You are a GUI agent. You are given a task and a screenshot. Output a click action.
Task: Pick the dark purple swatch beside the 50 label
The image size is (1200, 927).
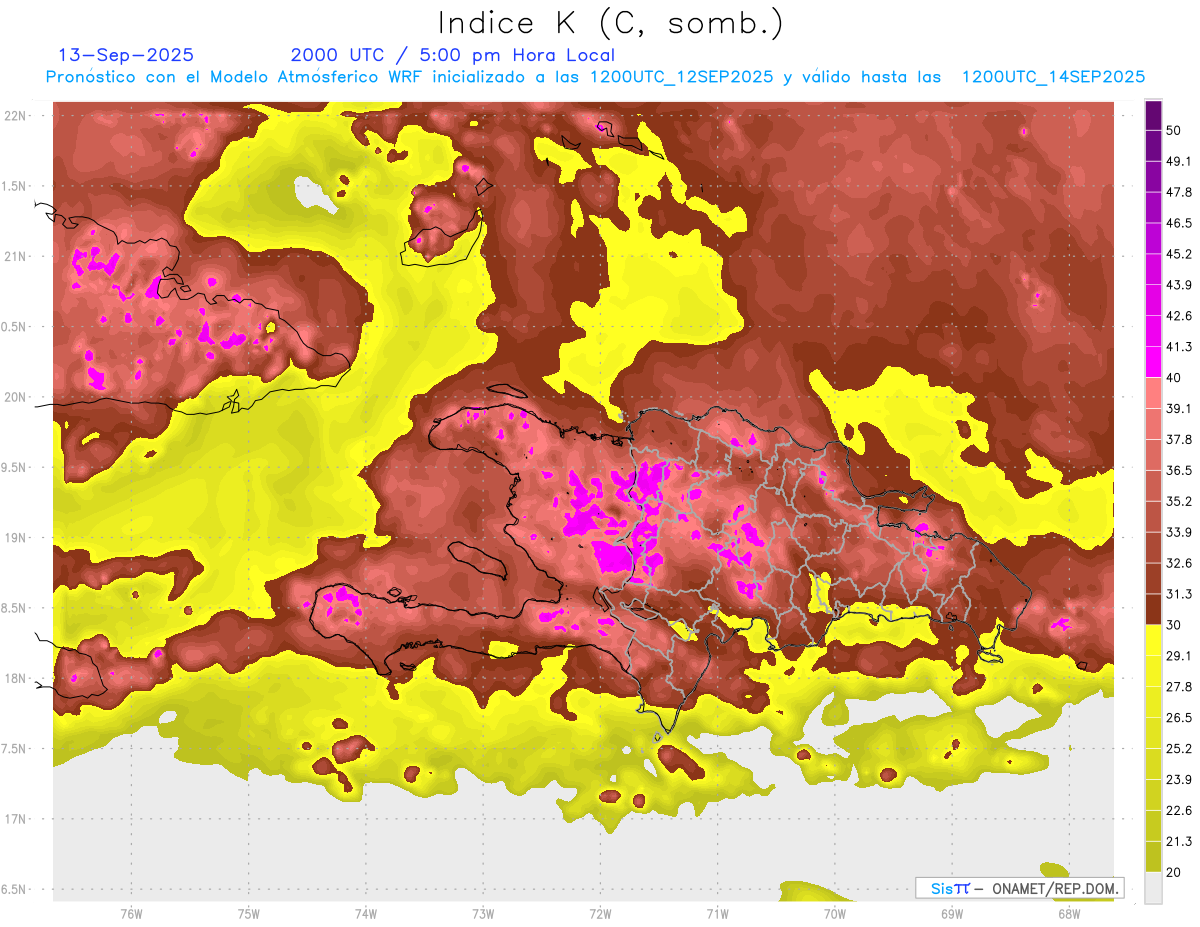pos(1153,115)
